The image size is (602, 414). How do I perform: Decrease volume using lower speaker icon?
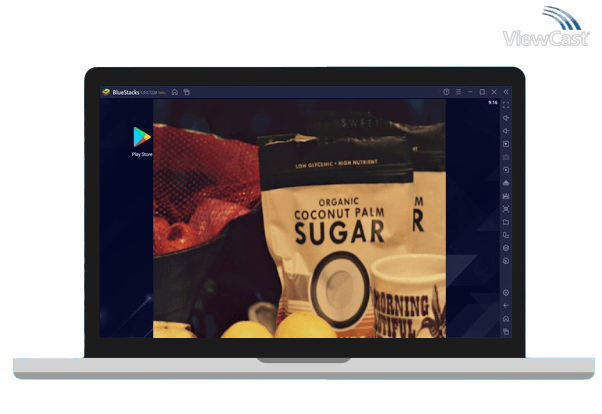pyautogui.click(x=506, y=131)
